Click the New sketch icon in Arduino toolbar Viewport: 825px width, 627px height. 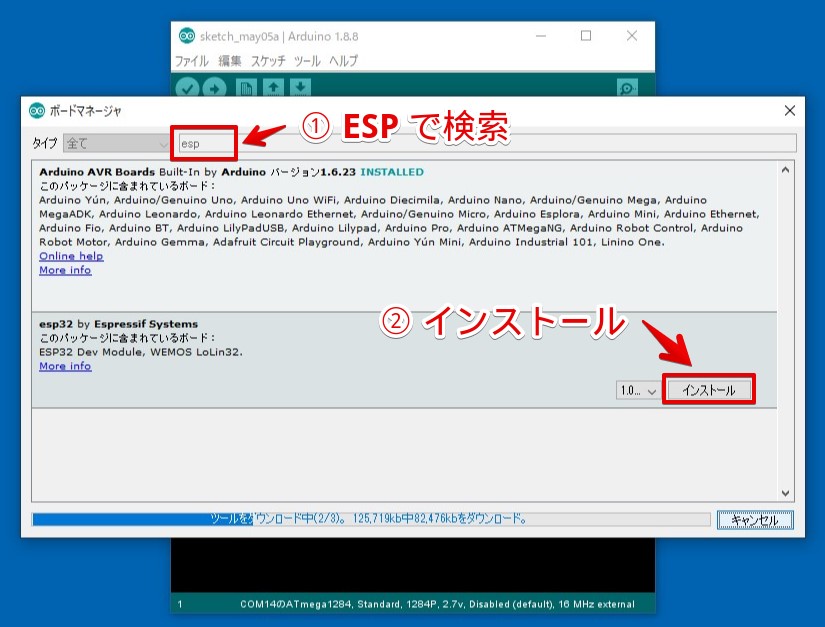point(246,87)
